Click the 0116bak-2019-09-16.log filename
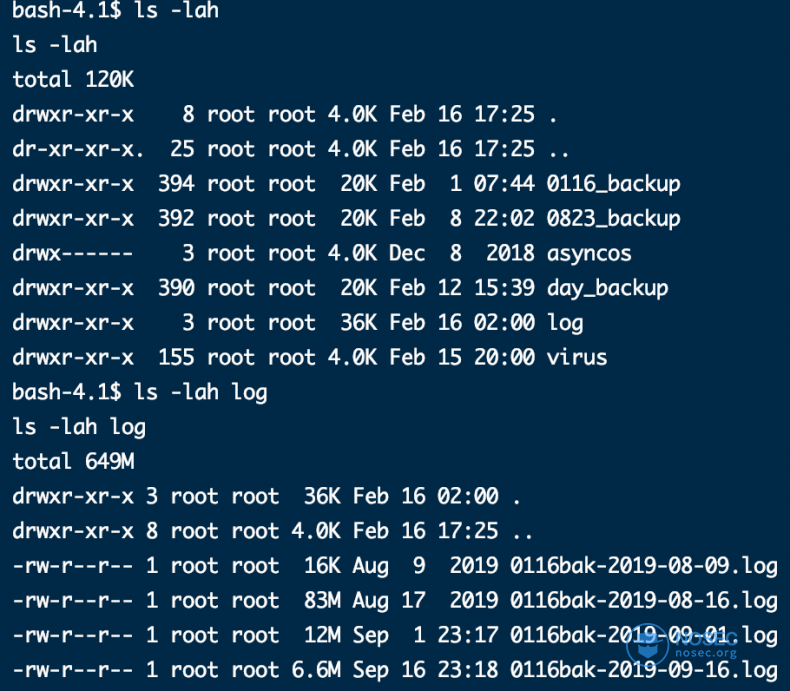 tap(644, 670)
